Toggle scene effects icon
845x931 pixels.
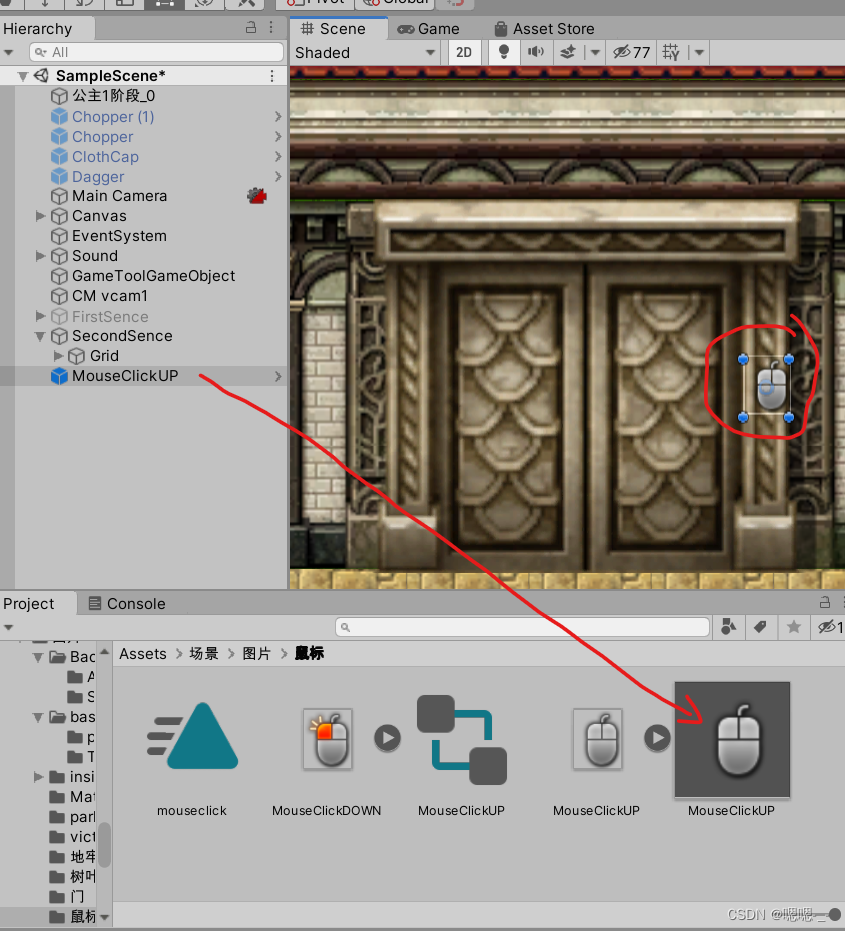[568, 52]
